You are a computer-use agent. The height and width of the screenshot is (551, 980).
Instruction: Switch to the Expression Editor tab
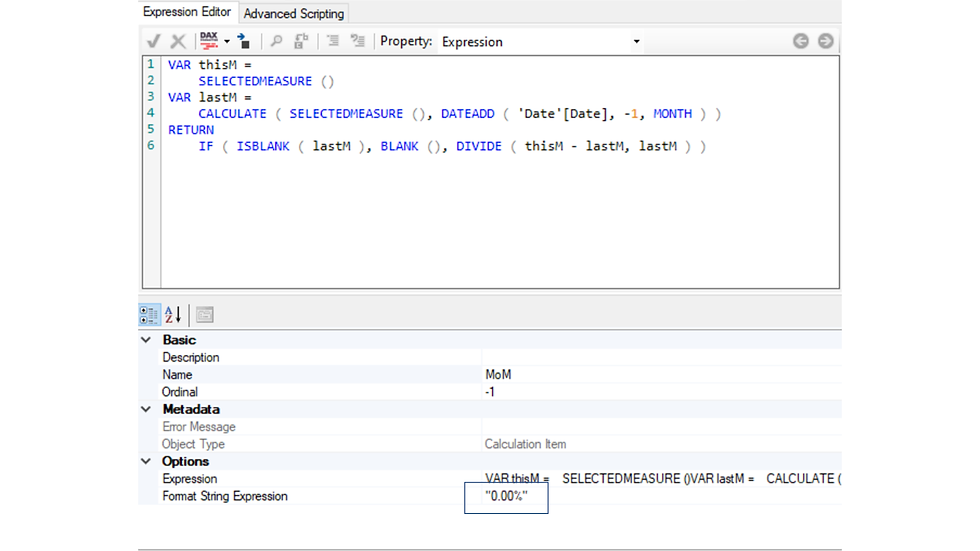click(187, 12)
